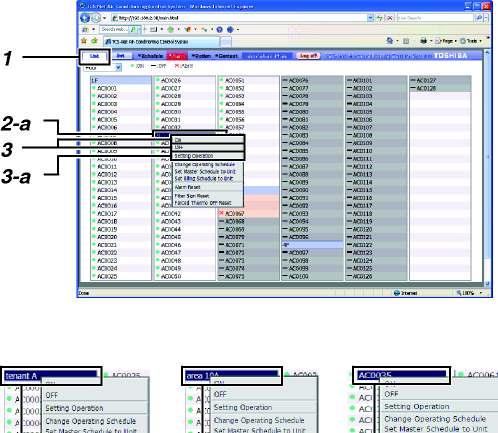Choose Alarm Reset in context menu

tap(208, 187)
